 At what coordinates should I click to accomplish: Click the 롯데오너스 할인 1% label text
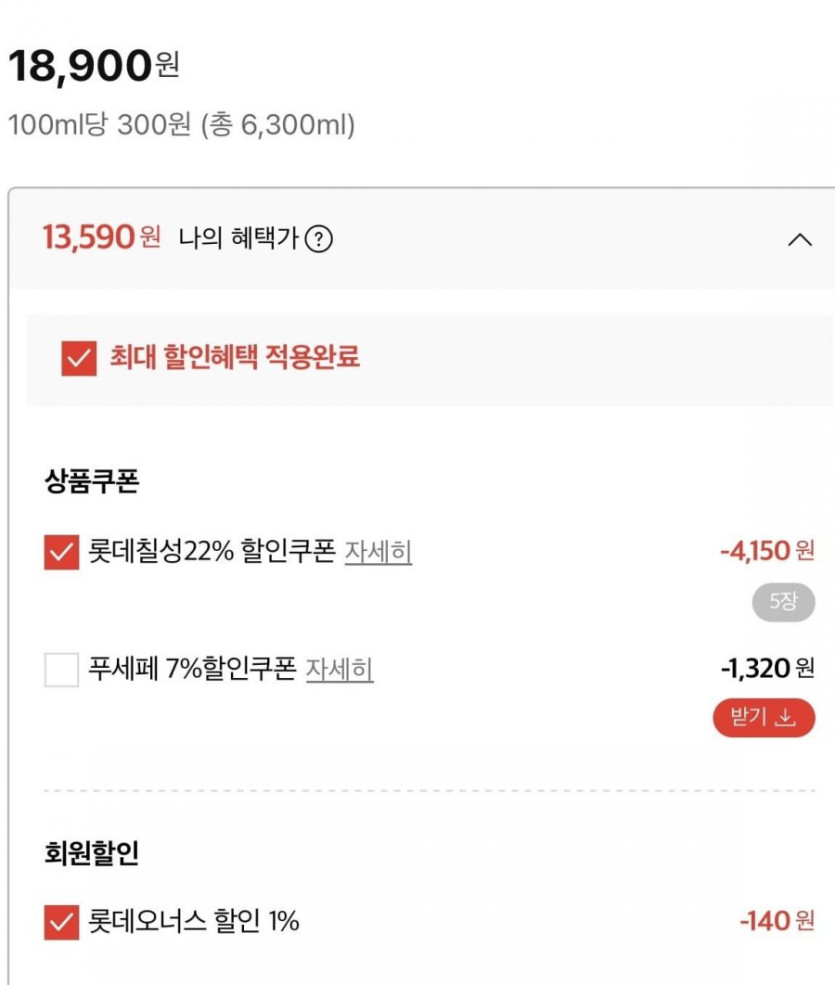tap(194, 921)
